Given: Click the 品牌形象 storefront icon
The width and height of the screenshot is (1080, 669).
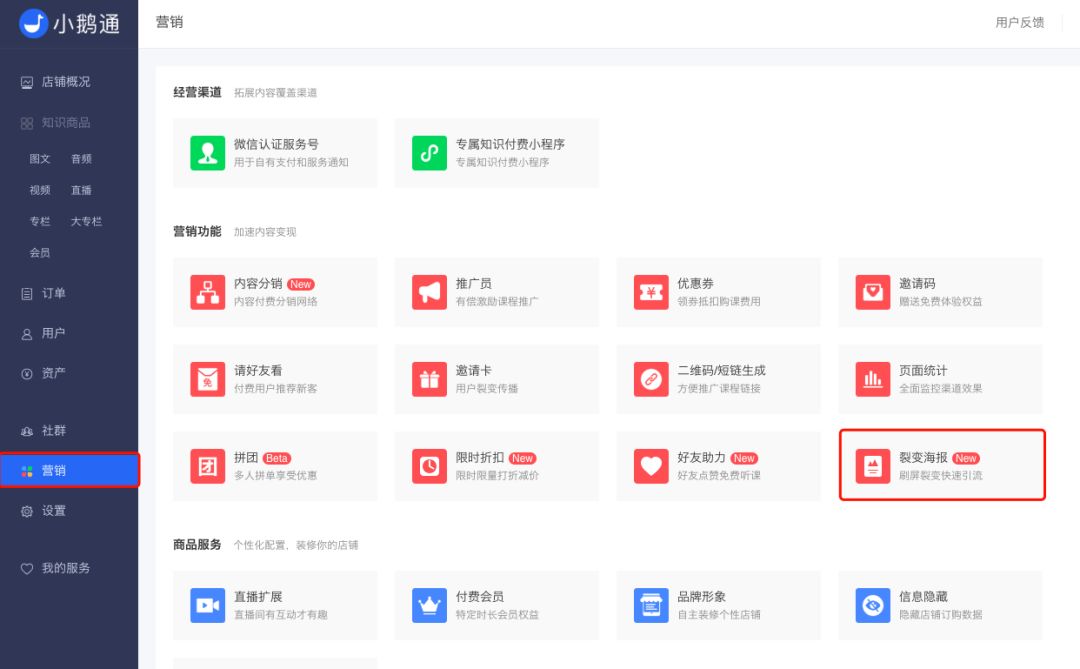Looking at the screenshot, I should tap(651, 606).
